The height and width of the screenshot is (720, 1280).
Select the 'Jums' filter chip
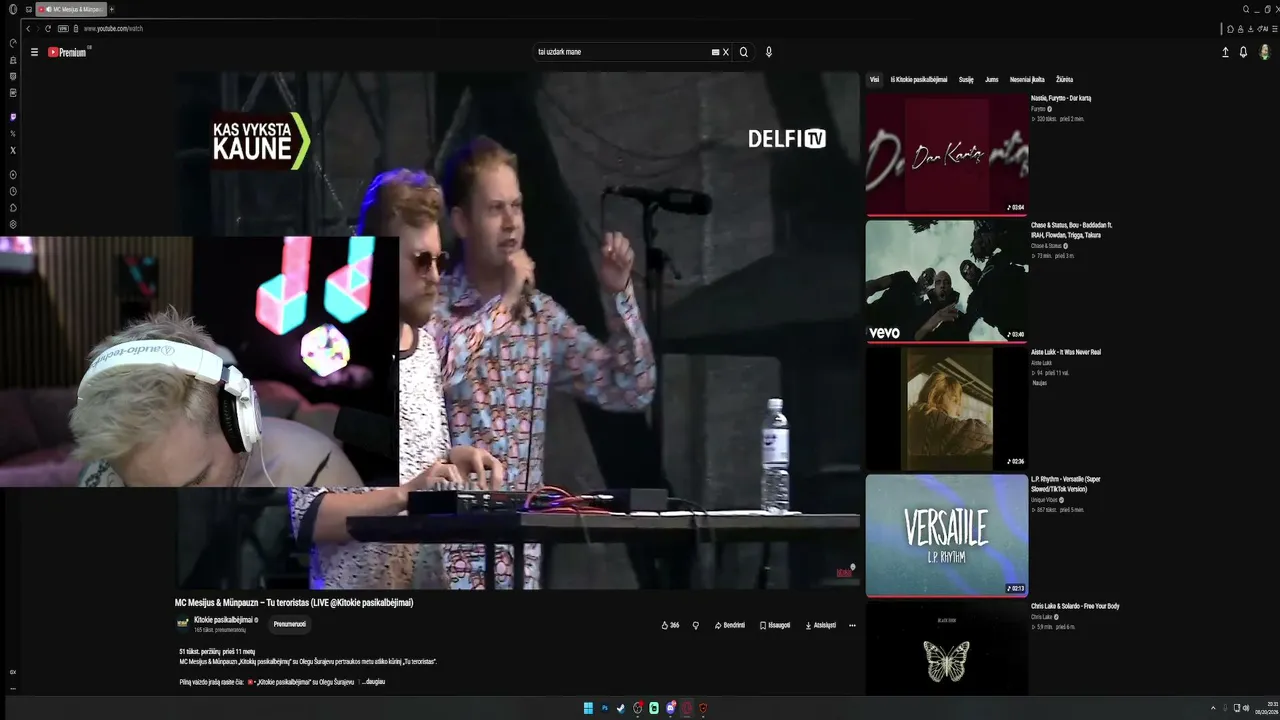coord(992,79)
